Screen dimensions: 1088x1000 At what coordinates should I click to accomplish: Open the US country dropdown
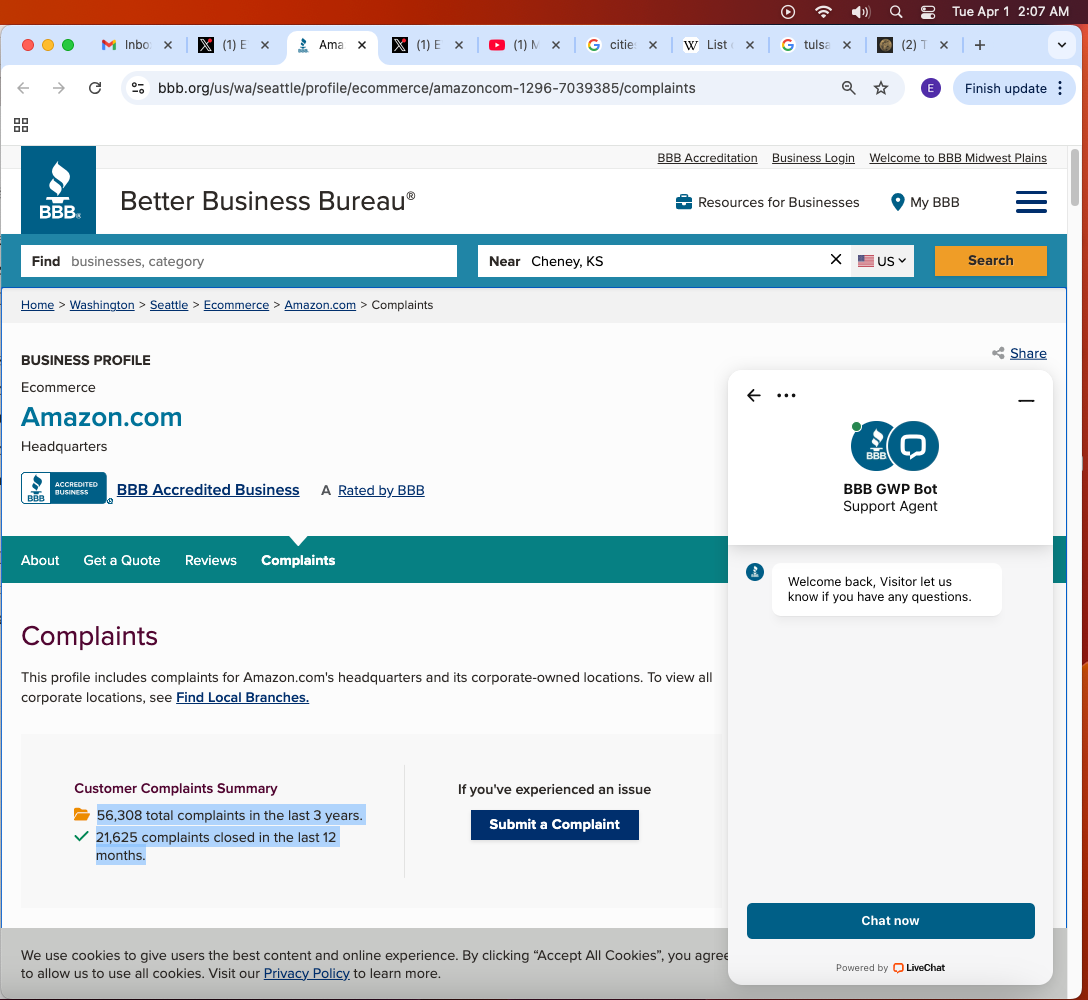pyautogui.click(x=882, y=261)
